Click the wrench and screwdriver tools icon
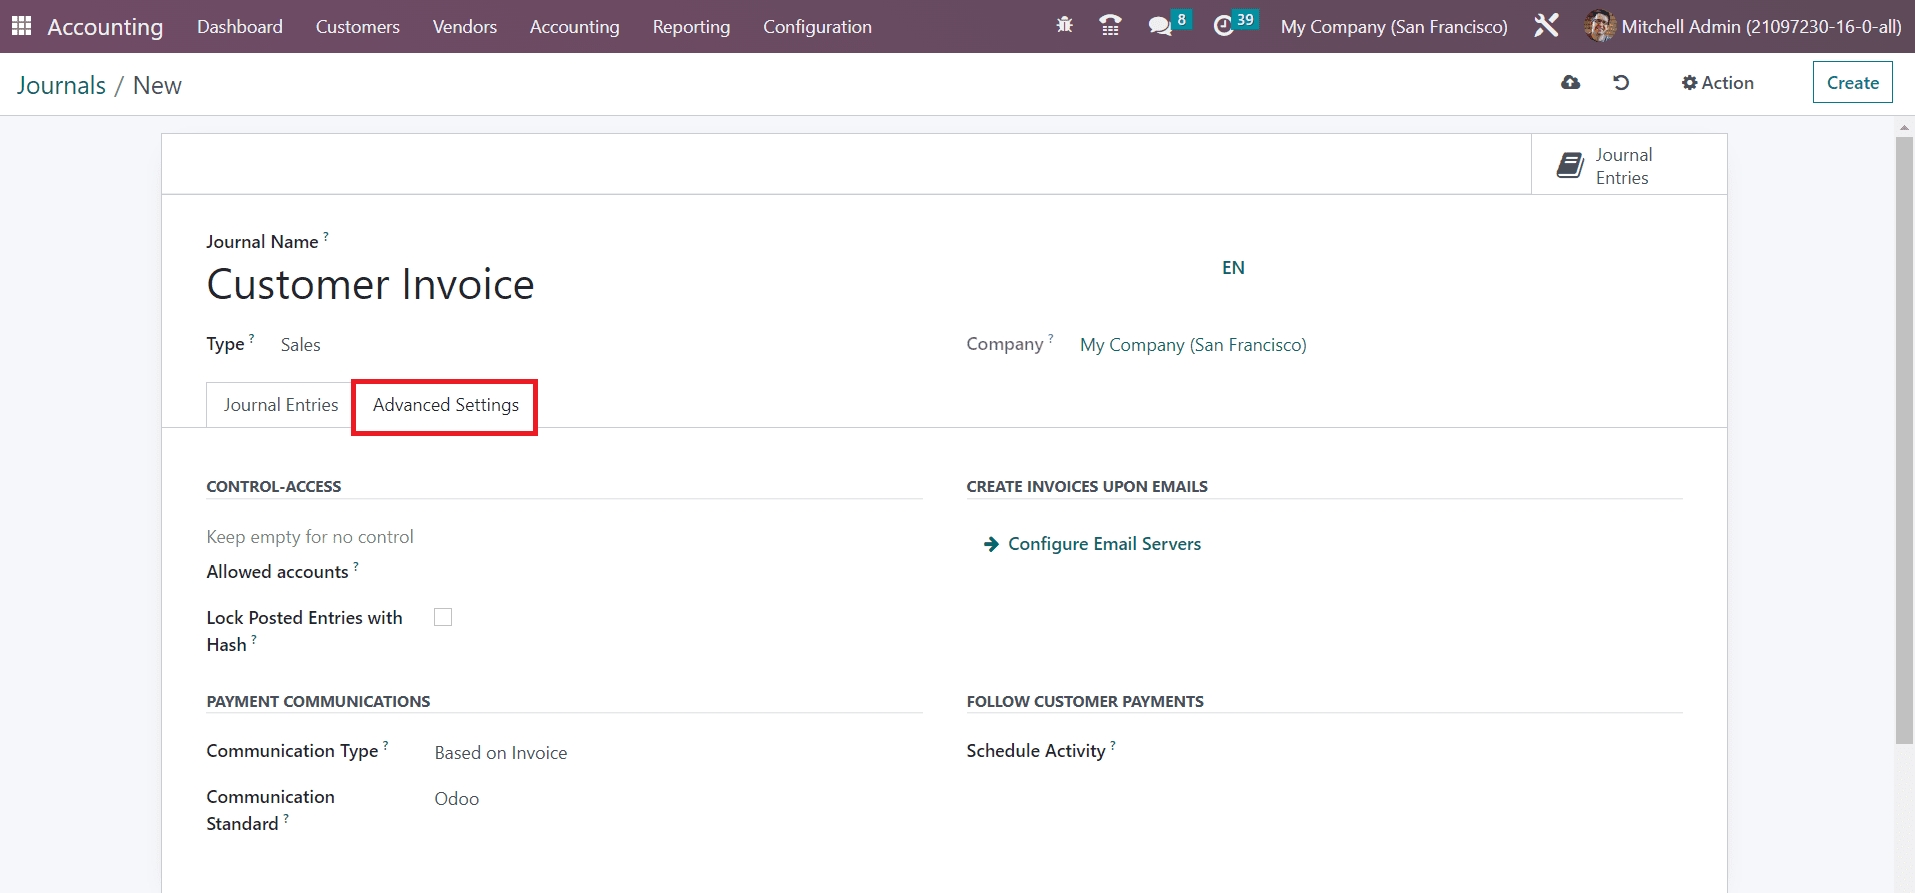This screenshot has width=1915, height=893. point(1546,26)
